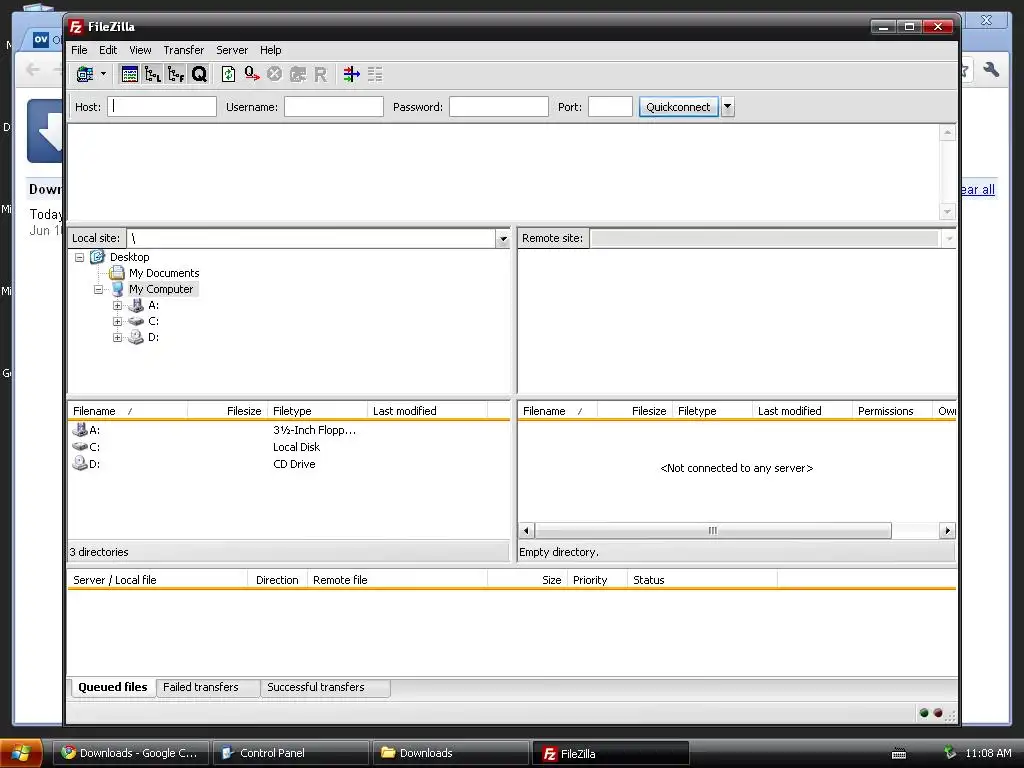Select Desktop in local tree
1024x768 pixels.
pos(129,257)
